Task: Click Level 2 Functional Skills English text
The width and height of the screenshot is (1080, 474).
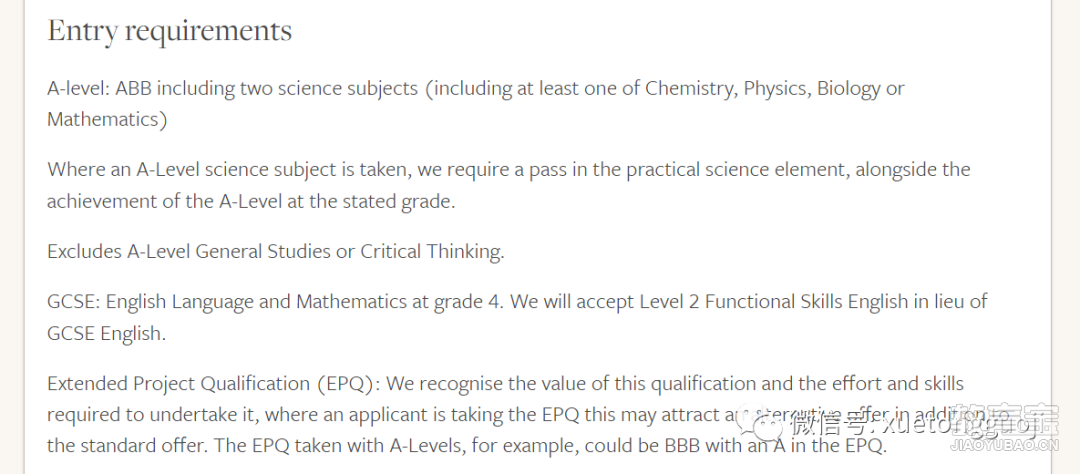Action: pyautogui.click(x=773, y=302)
